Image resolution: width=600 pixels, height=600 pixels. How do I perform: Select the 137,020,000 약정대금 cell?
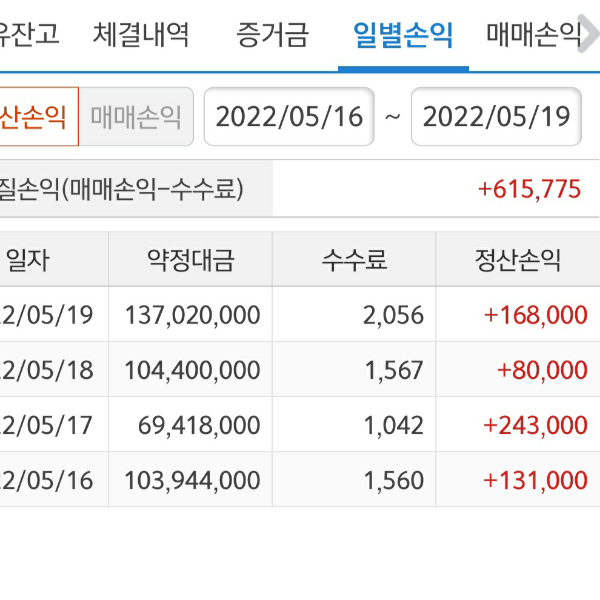pyautogui.click(x=192, y=315)
